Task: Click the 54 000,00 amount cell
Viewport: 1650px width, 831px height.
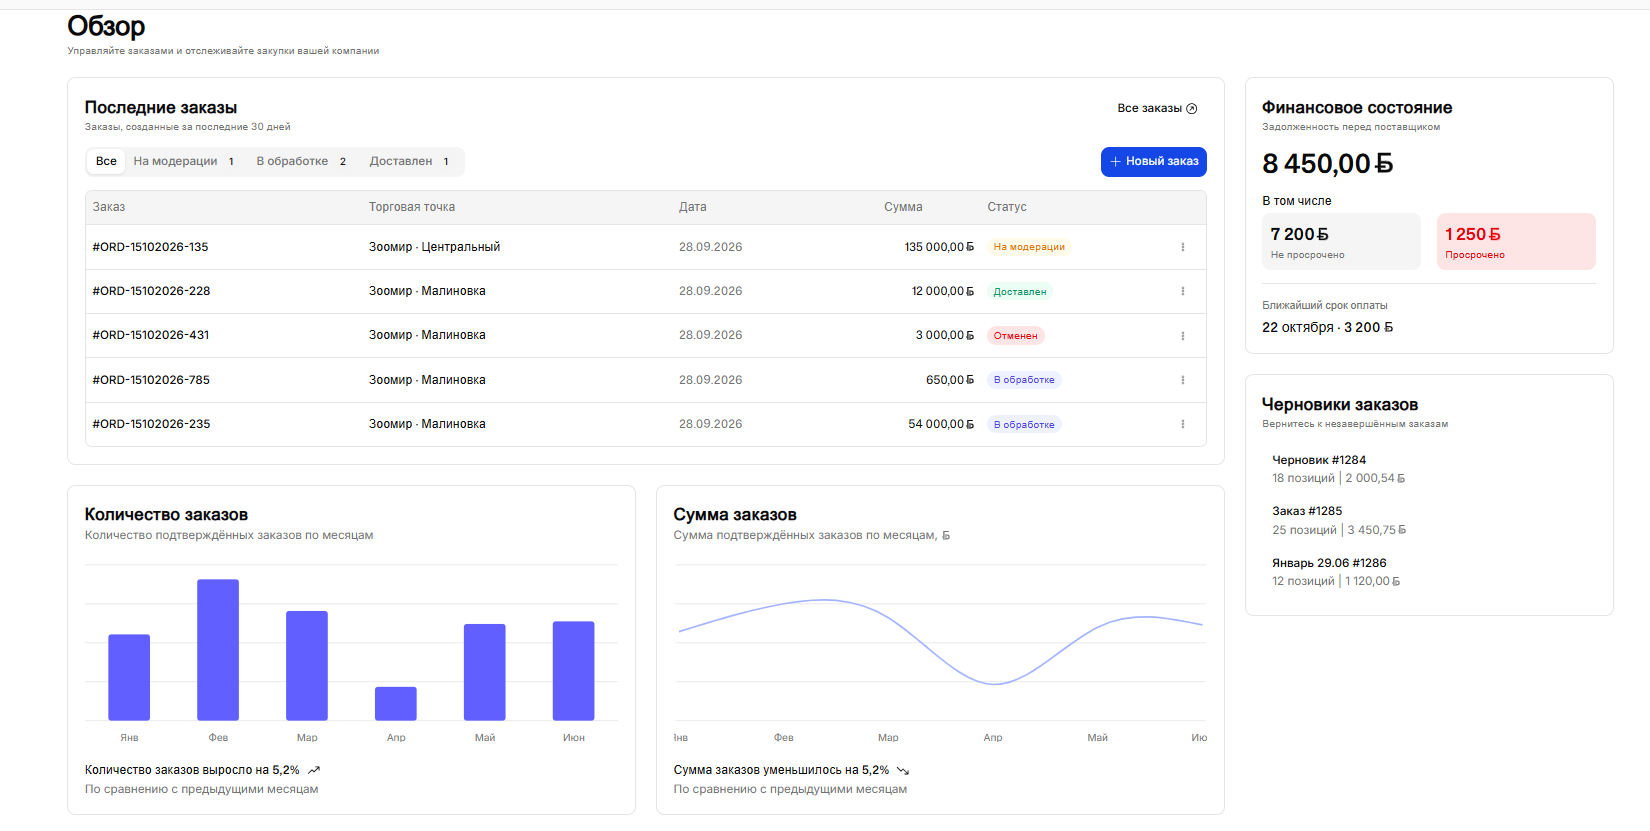Action: [x=941, y=424]
